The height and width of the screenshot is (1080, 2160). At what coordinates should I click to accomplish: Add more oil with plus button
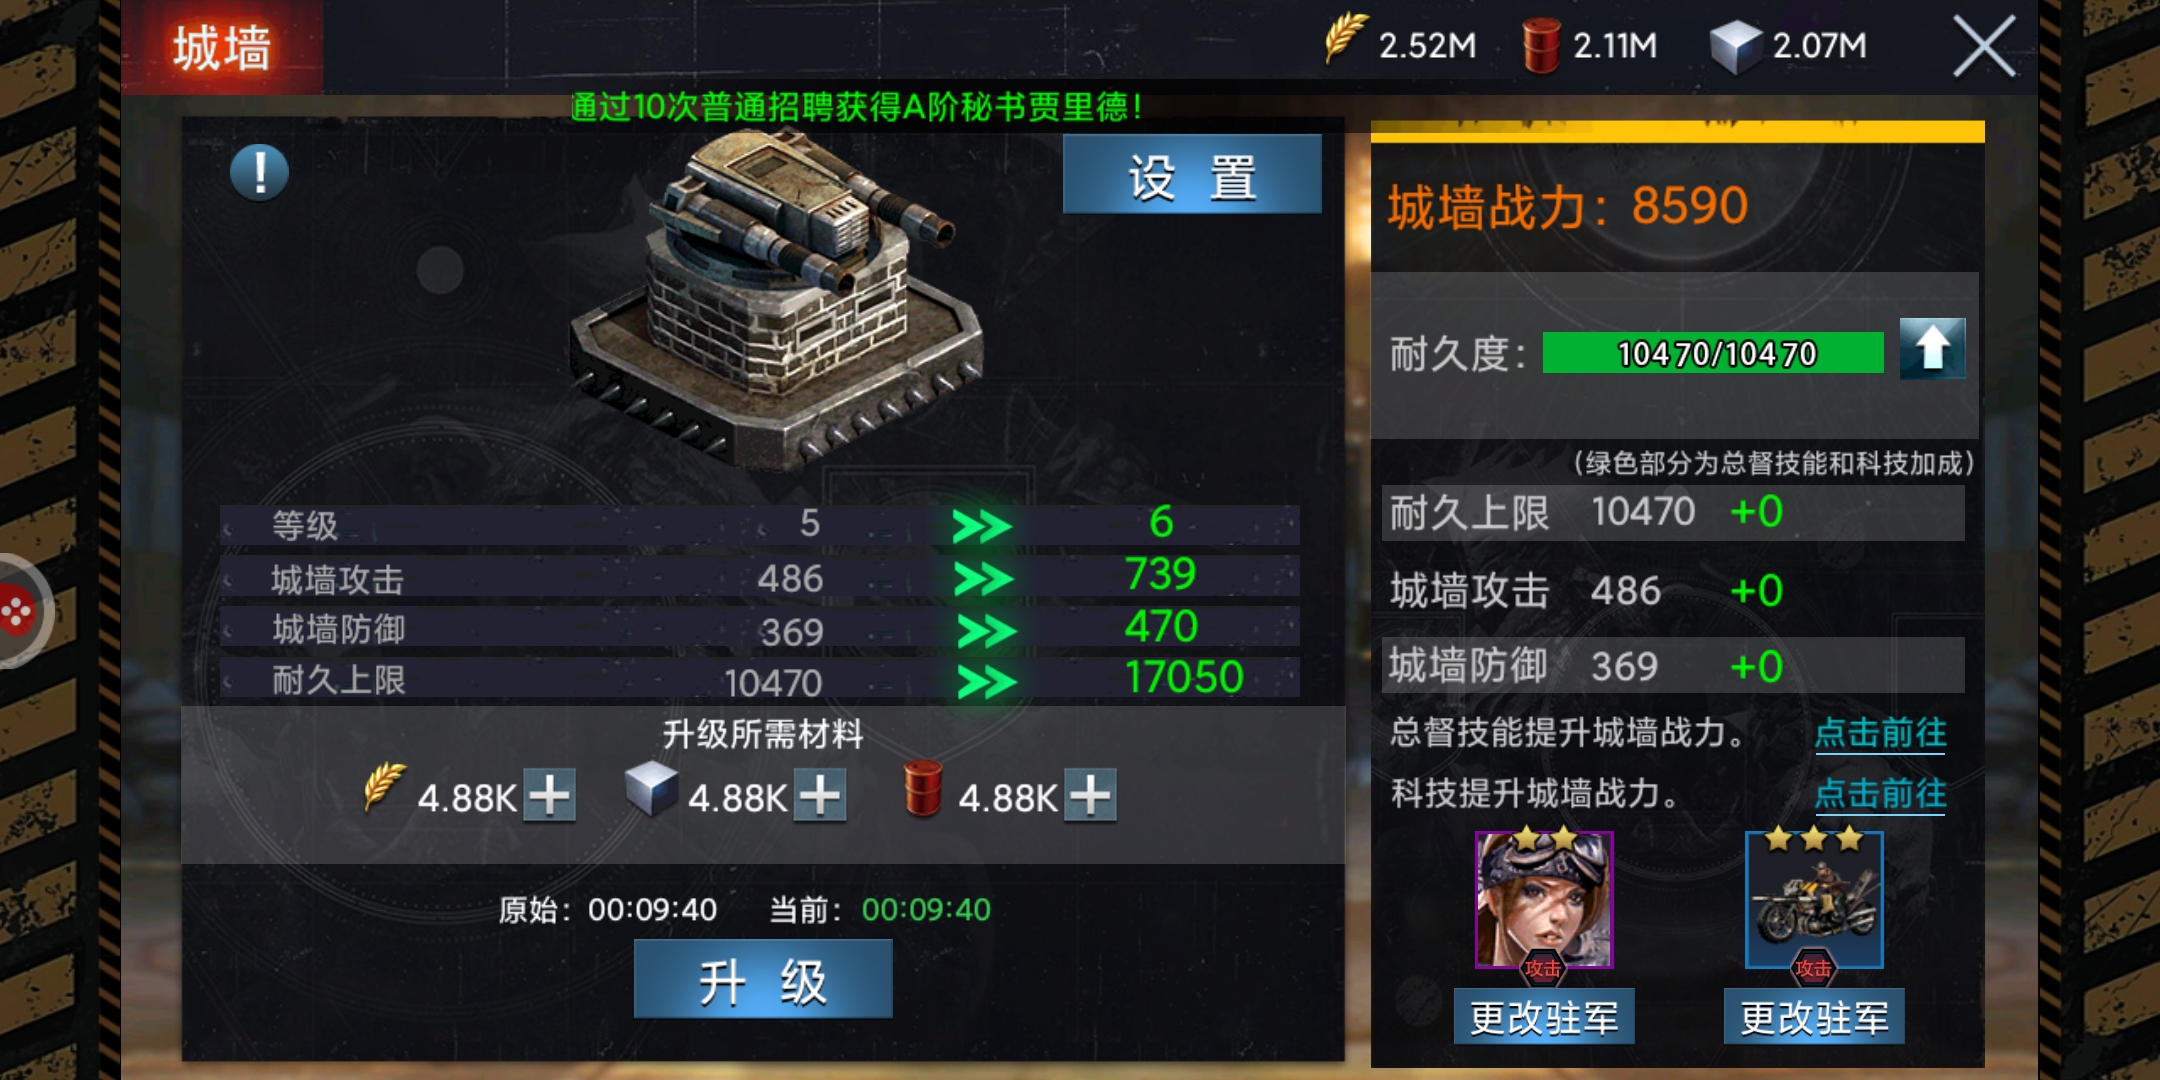tap(1090, 796)
